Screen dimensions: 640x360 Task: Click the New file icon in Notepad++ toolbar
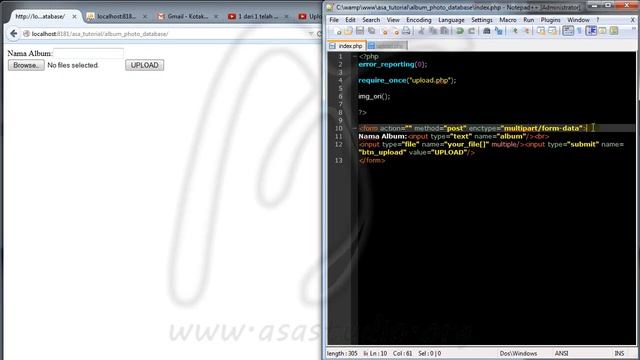tap(338, 31)
